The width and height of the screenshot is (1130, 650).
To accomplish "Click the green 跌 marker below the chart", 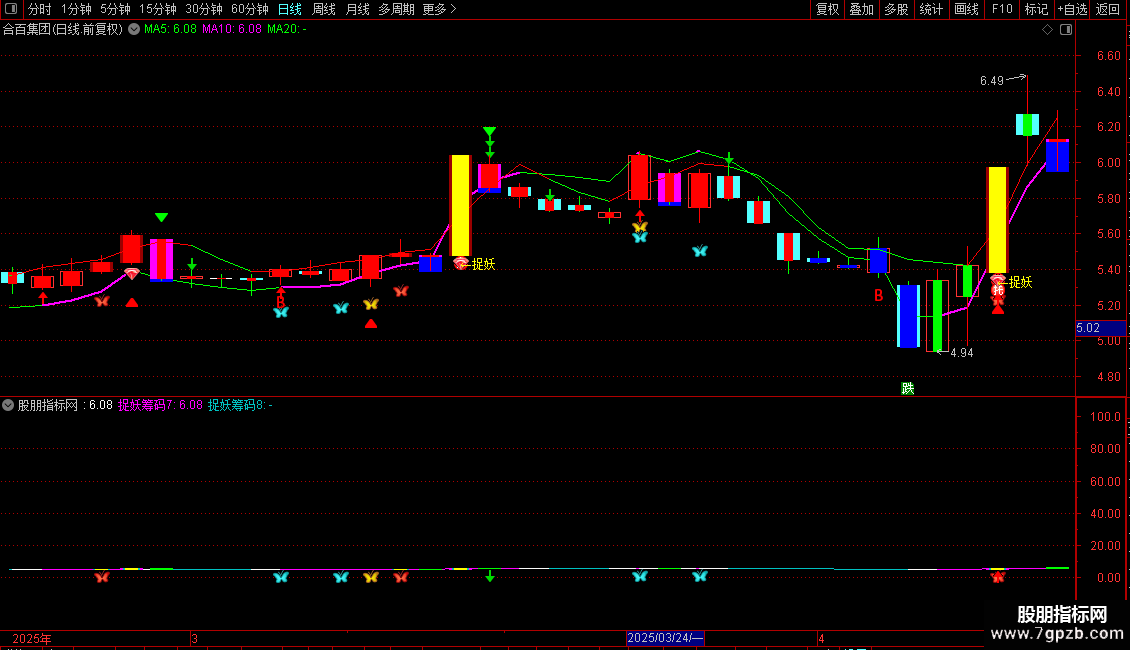I will tap(907, 388).
